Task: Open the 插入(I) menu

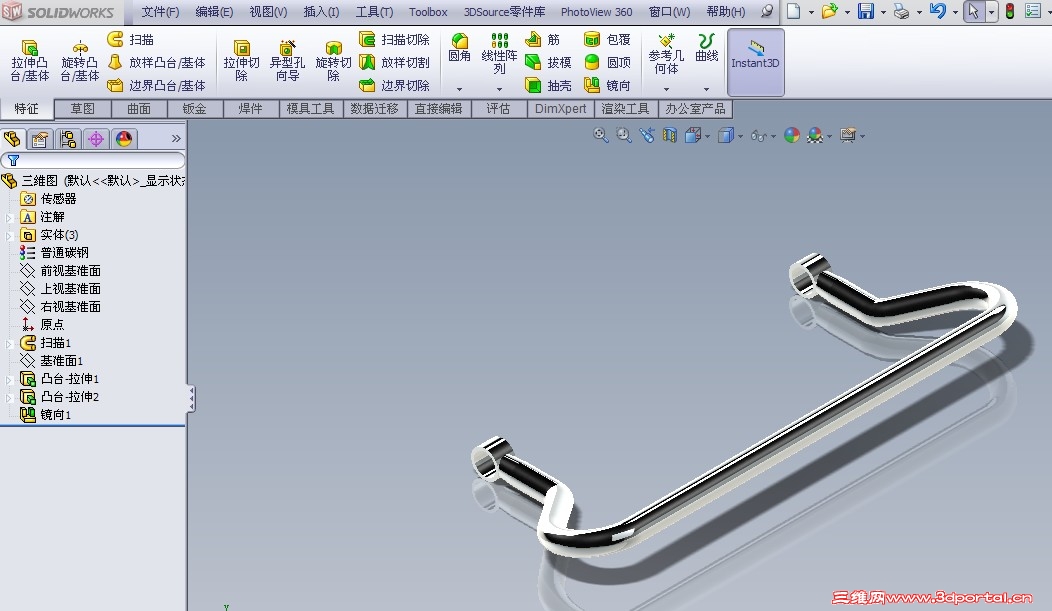Action: pyautogui.click(x=321, y=12)
